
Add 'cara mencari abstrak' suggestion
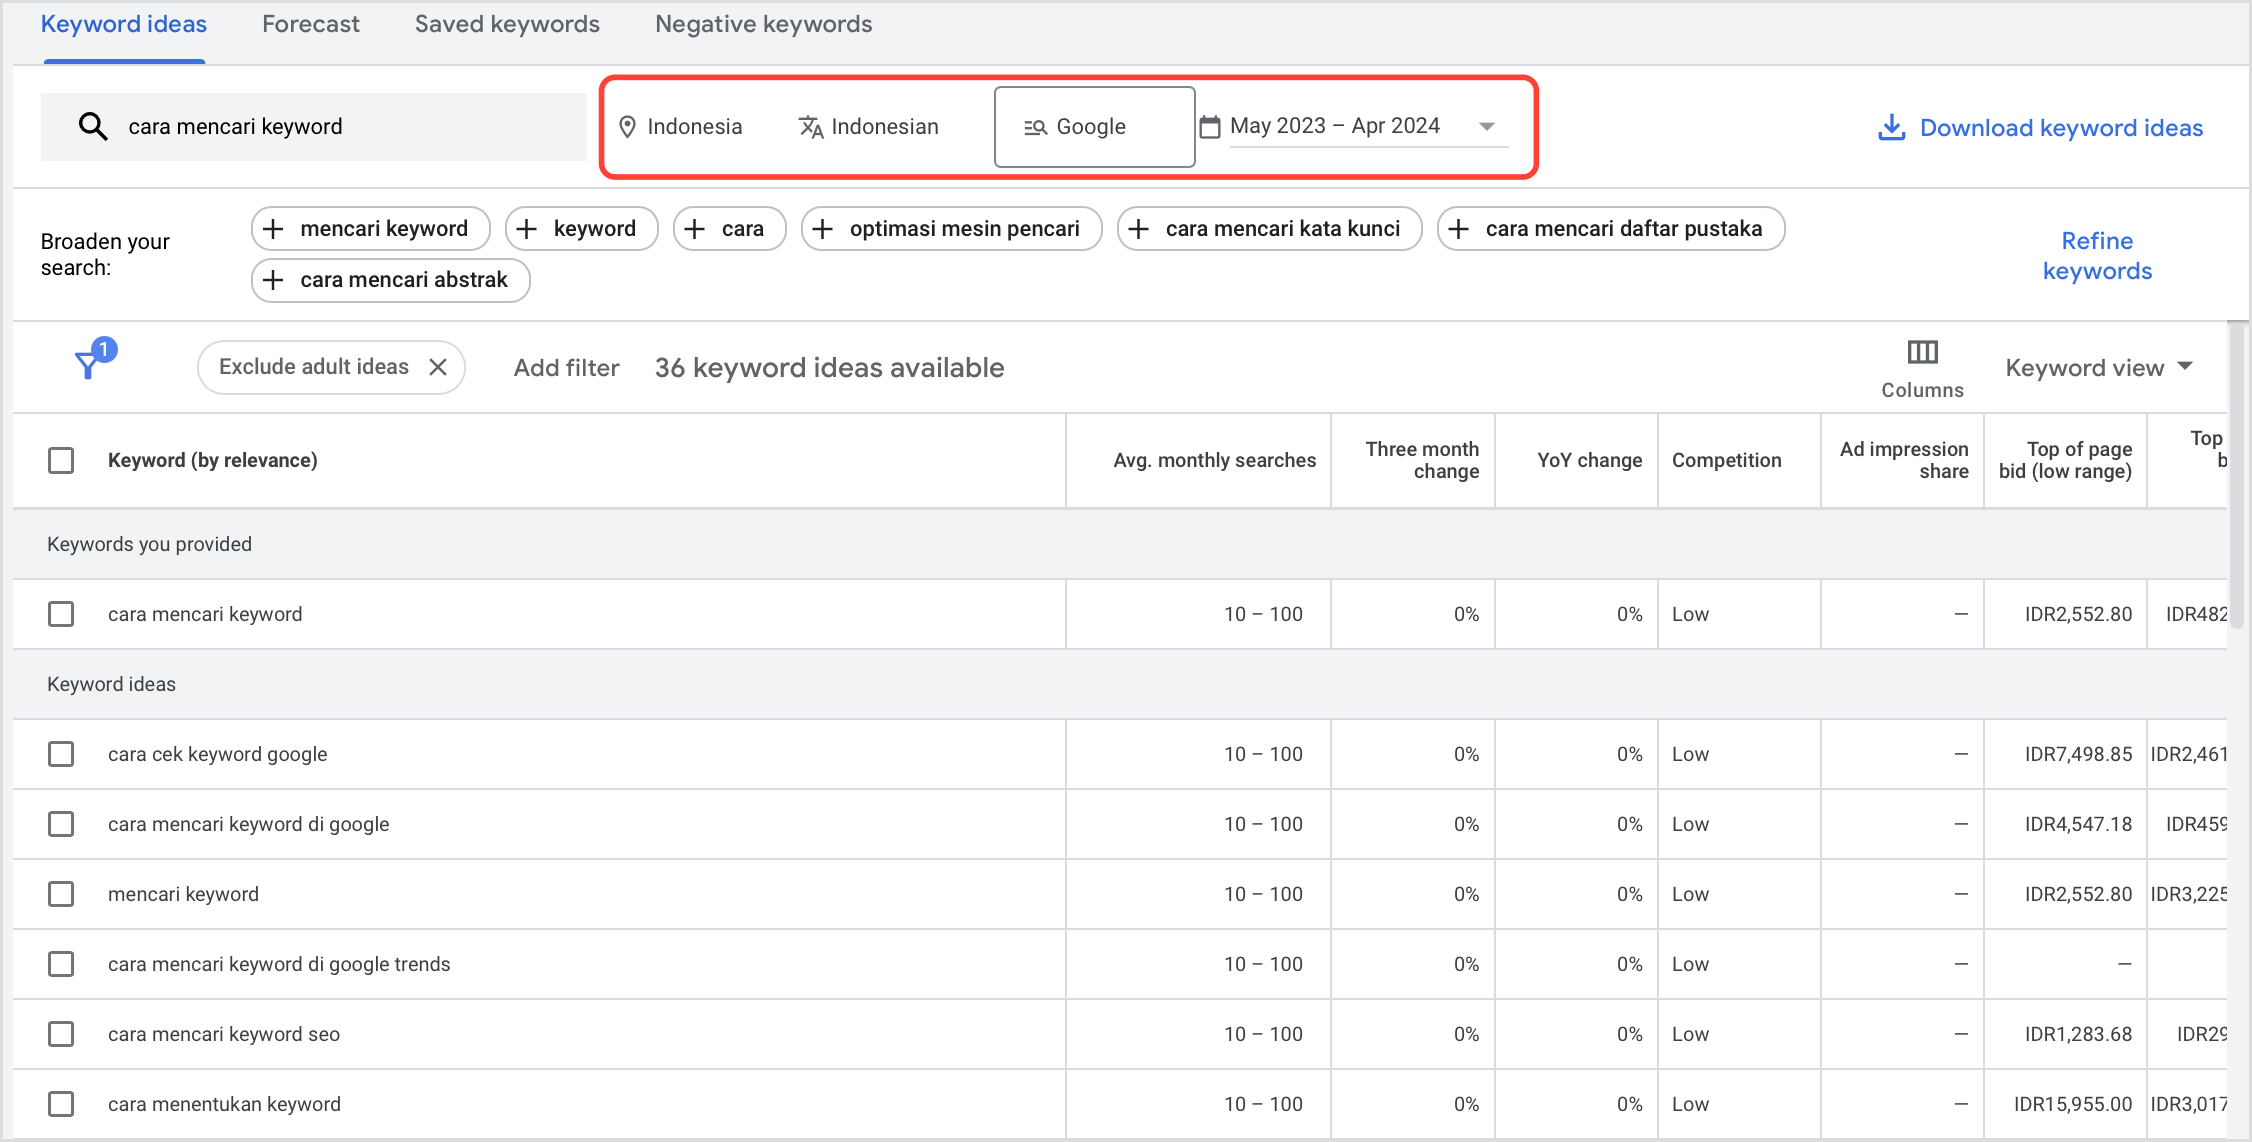(x=391, y=280)
